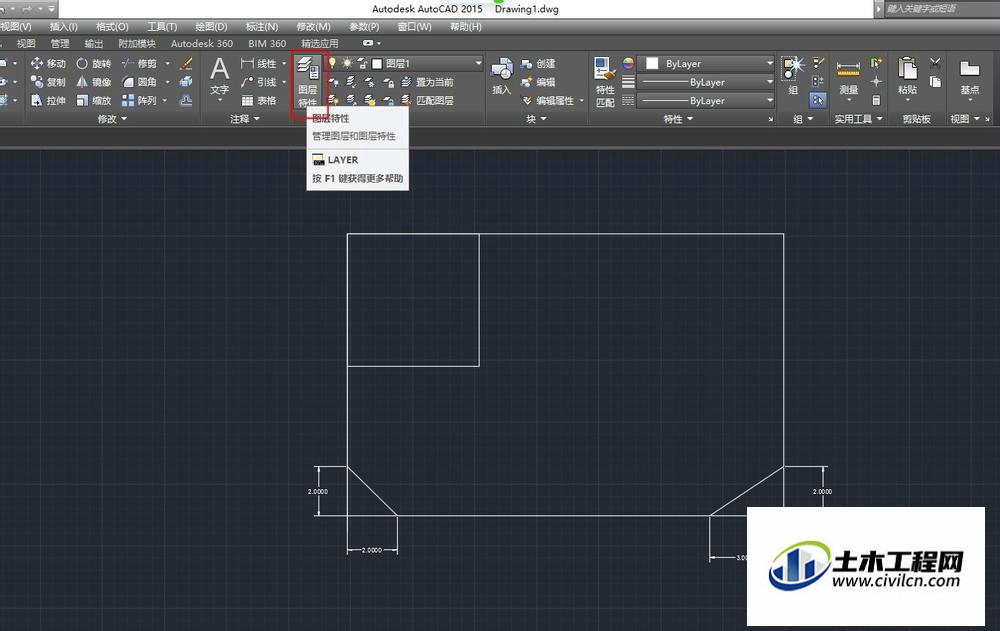This screenshot has width=1000, height=631.
Task: Select the Fillet (圆角) tool
Action: point(139,82)
